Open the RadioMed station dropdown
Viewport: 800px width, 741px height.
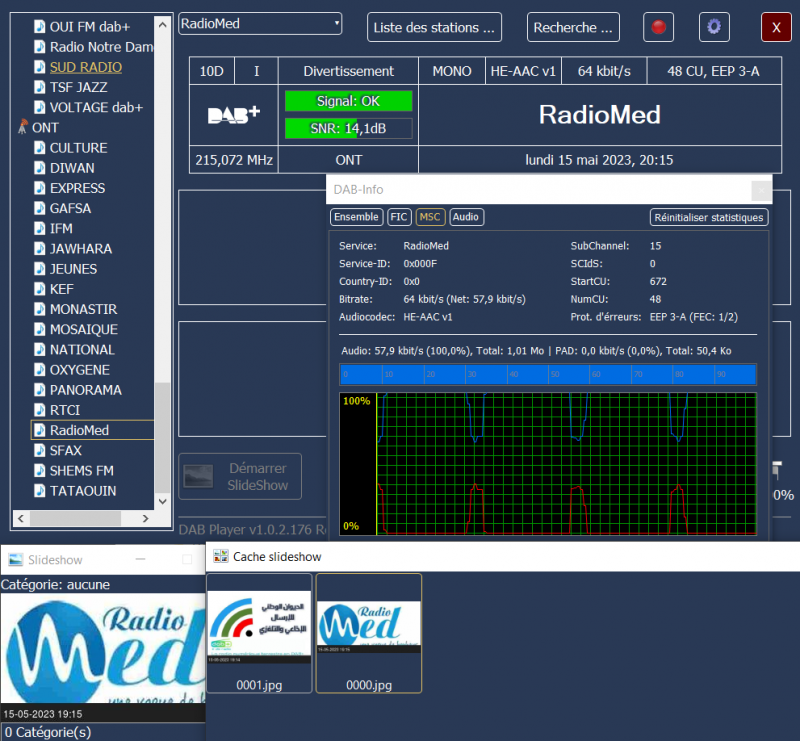point(260,23)
